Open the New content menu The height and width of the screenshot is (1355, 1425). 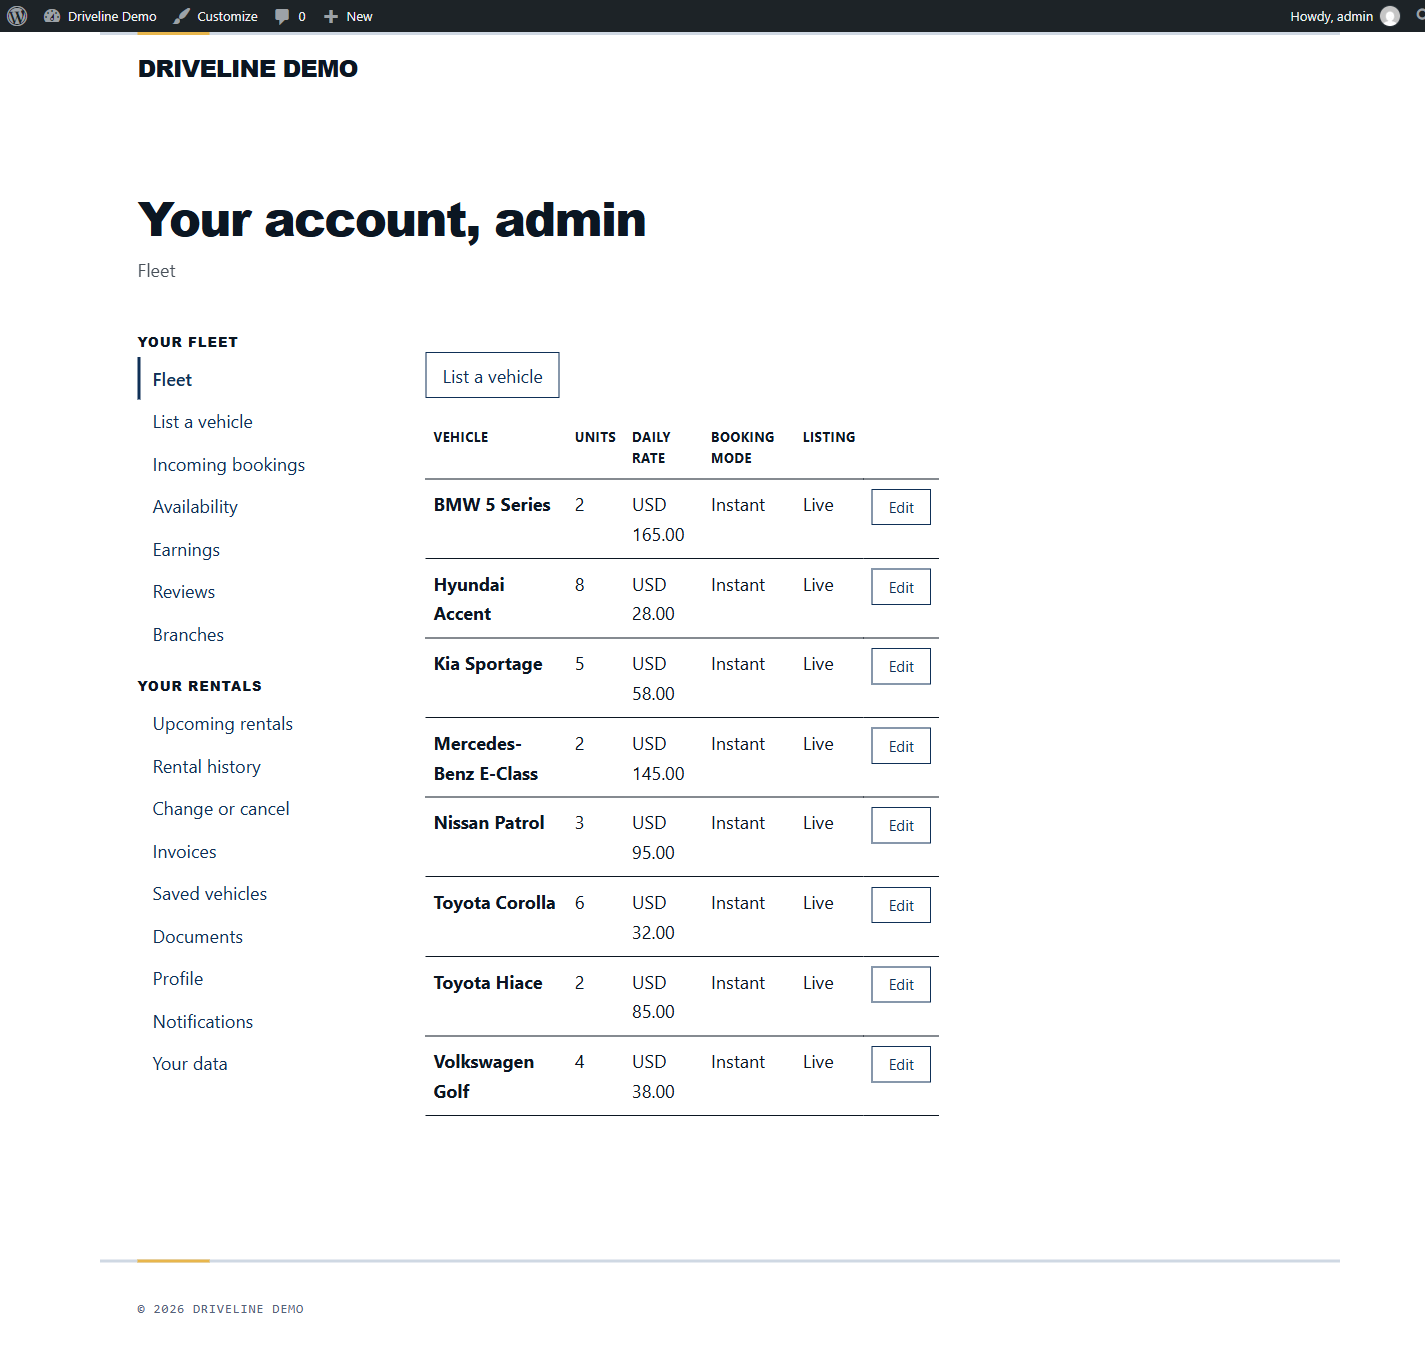pos(348,16)
